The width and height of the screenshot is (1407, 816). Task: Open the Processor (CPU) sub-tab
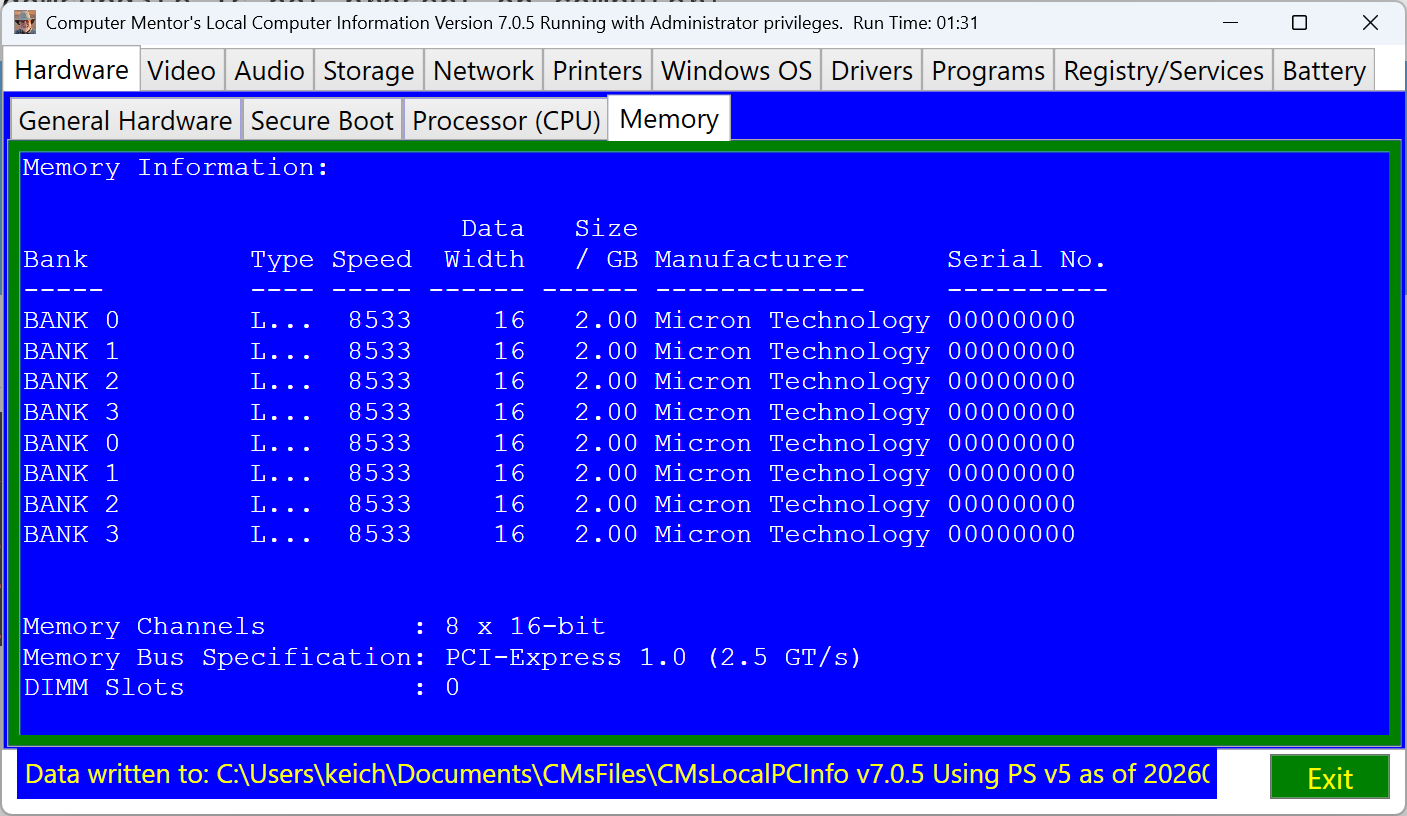coord(506,120)
